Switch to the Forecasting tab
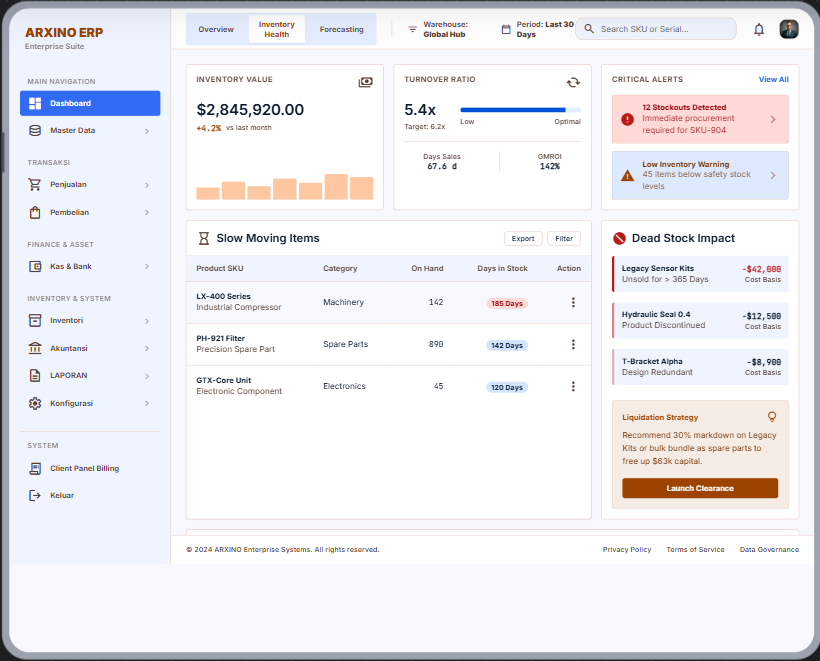The image size is (820, 661). (x=341, y=29)
